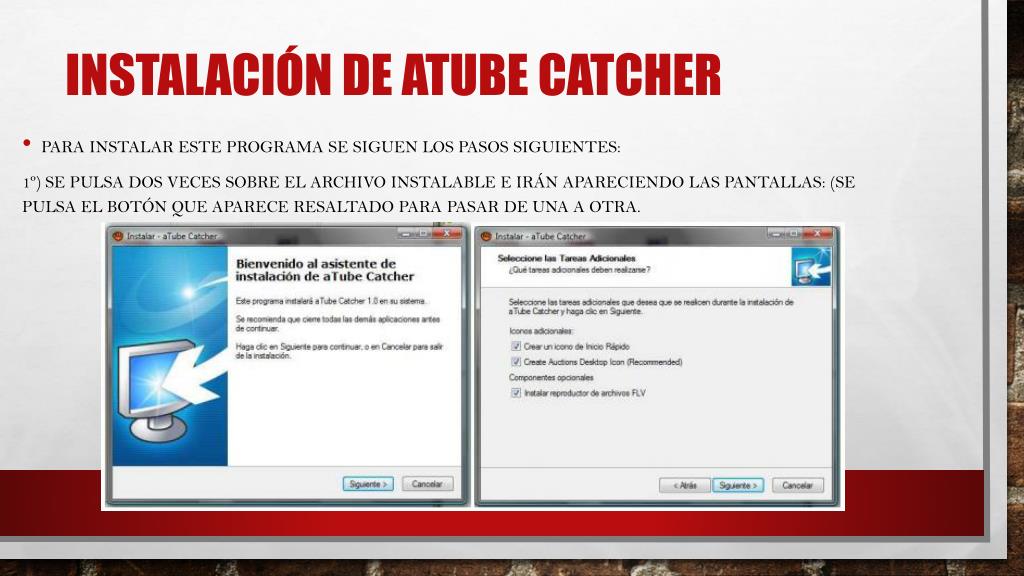Click the installer computer icon in Tareas Adicionales header
The image size is (1024, 576).
[x=811, y=266]
